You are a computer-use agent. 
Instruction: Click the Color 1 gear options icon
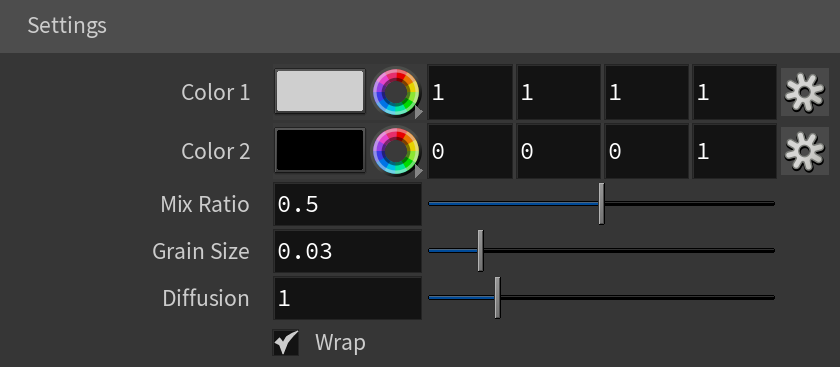tap(805, 92)
